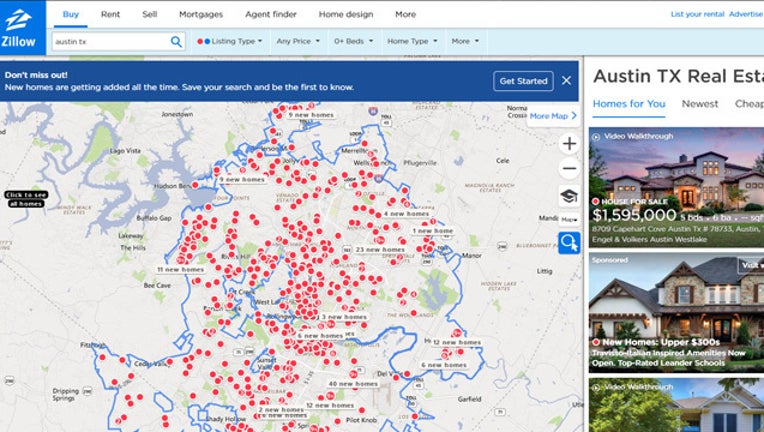The width and height of the screenshot is (764, 432).
Task: Select the Newest tab
Action: click(x=700, y=104)
